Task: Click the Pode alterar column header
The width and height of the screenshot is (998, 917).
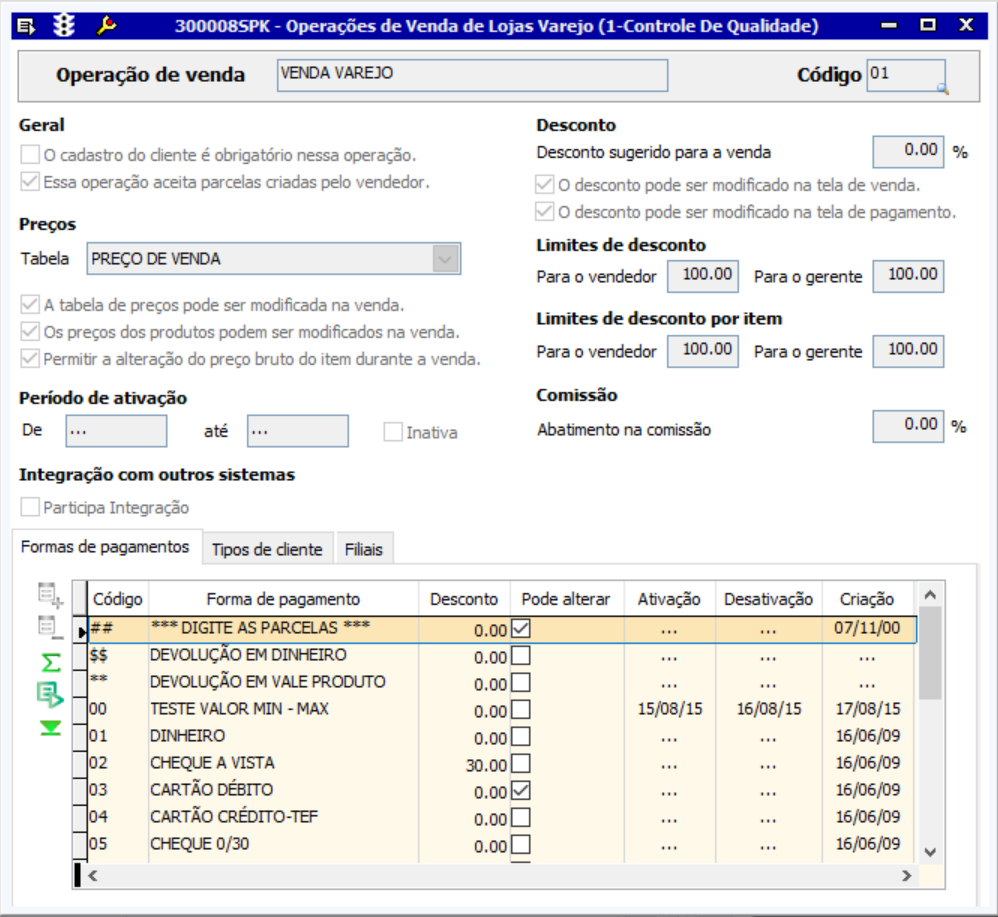Action: click(566, 599)
